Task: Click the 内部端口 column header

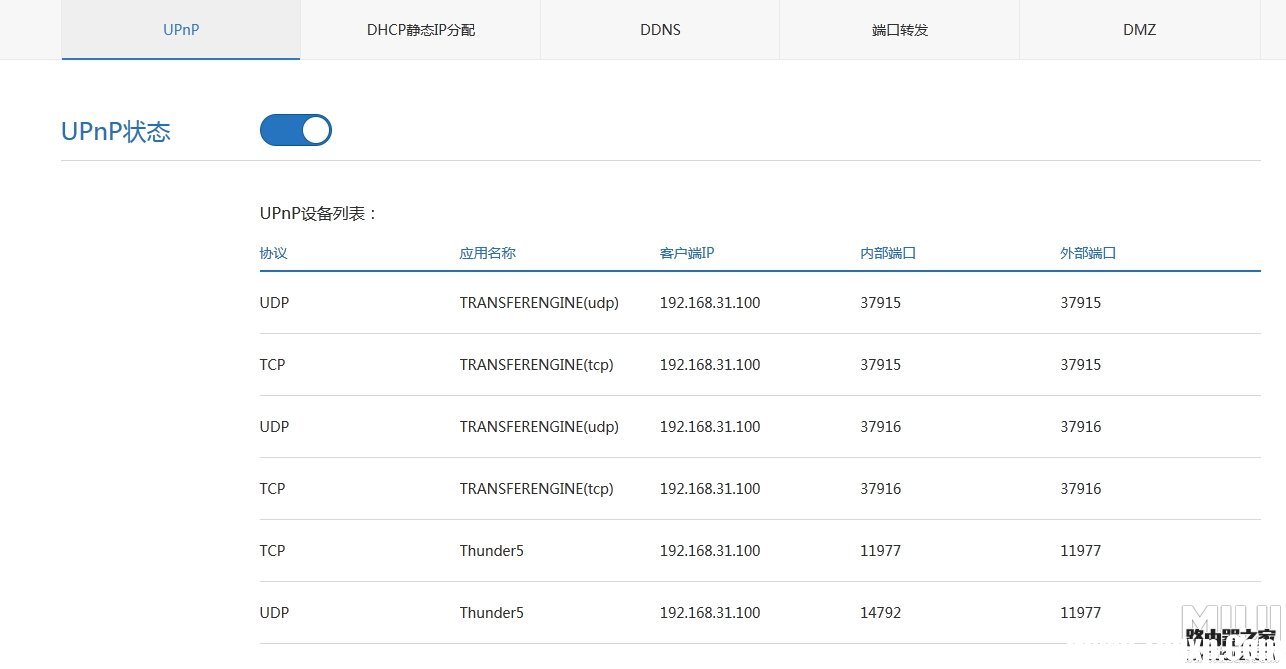Action: coord(888,253)
